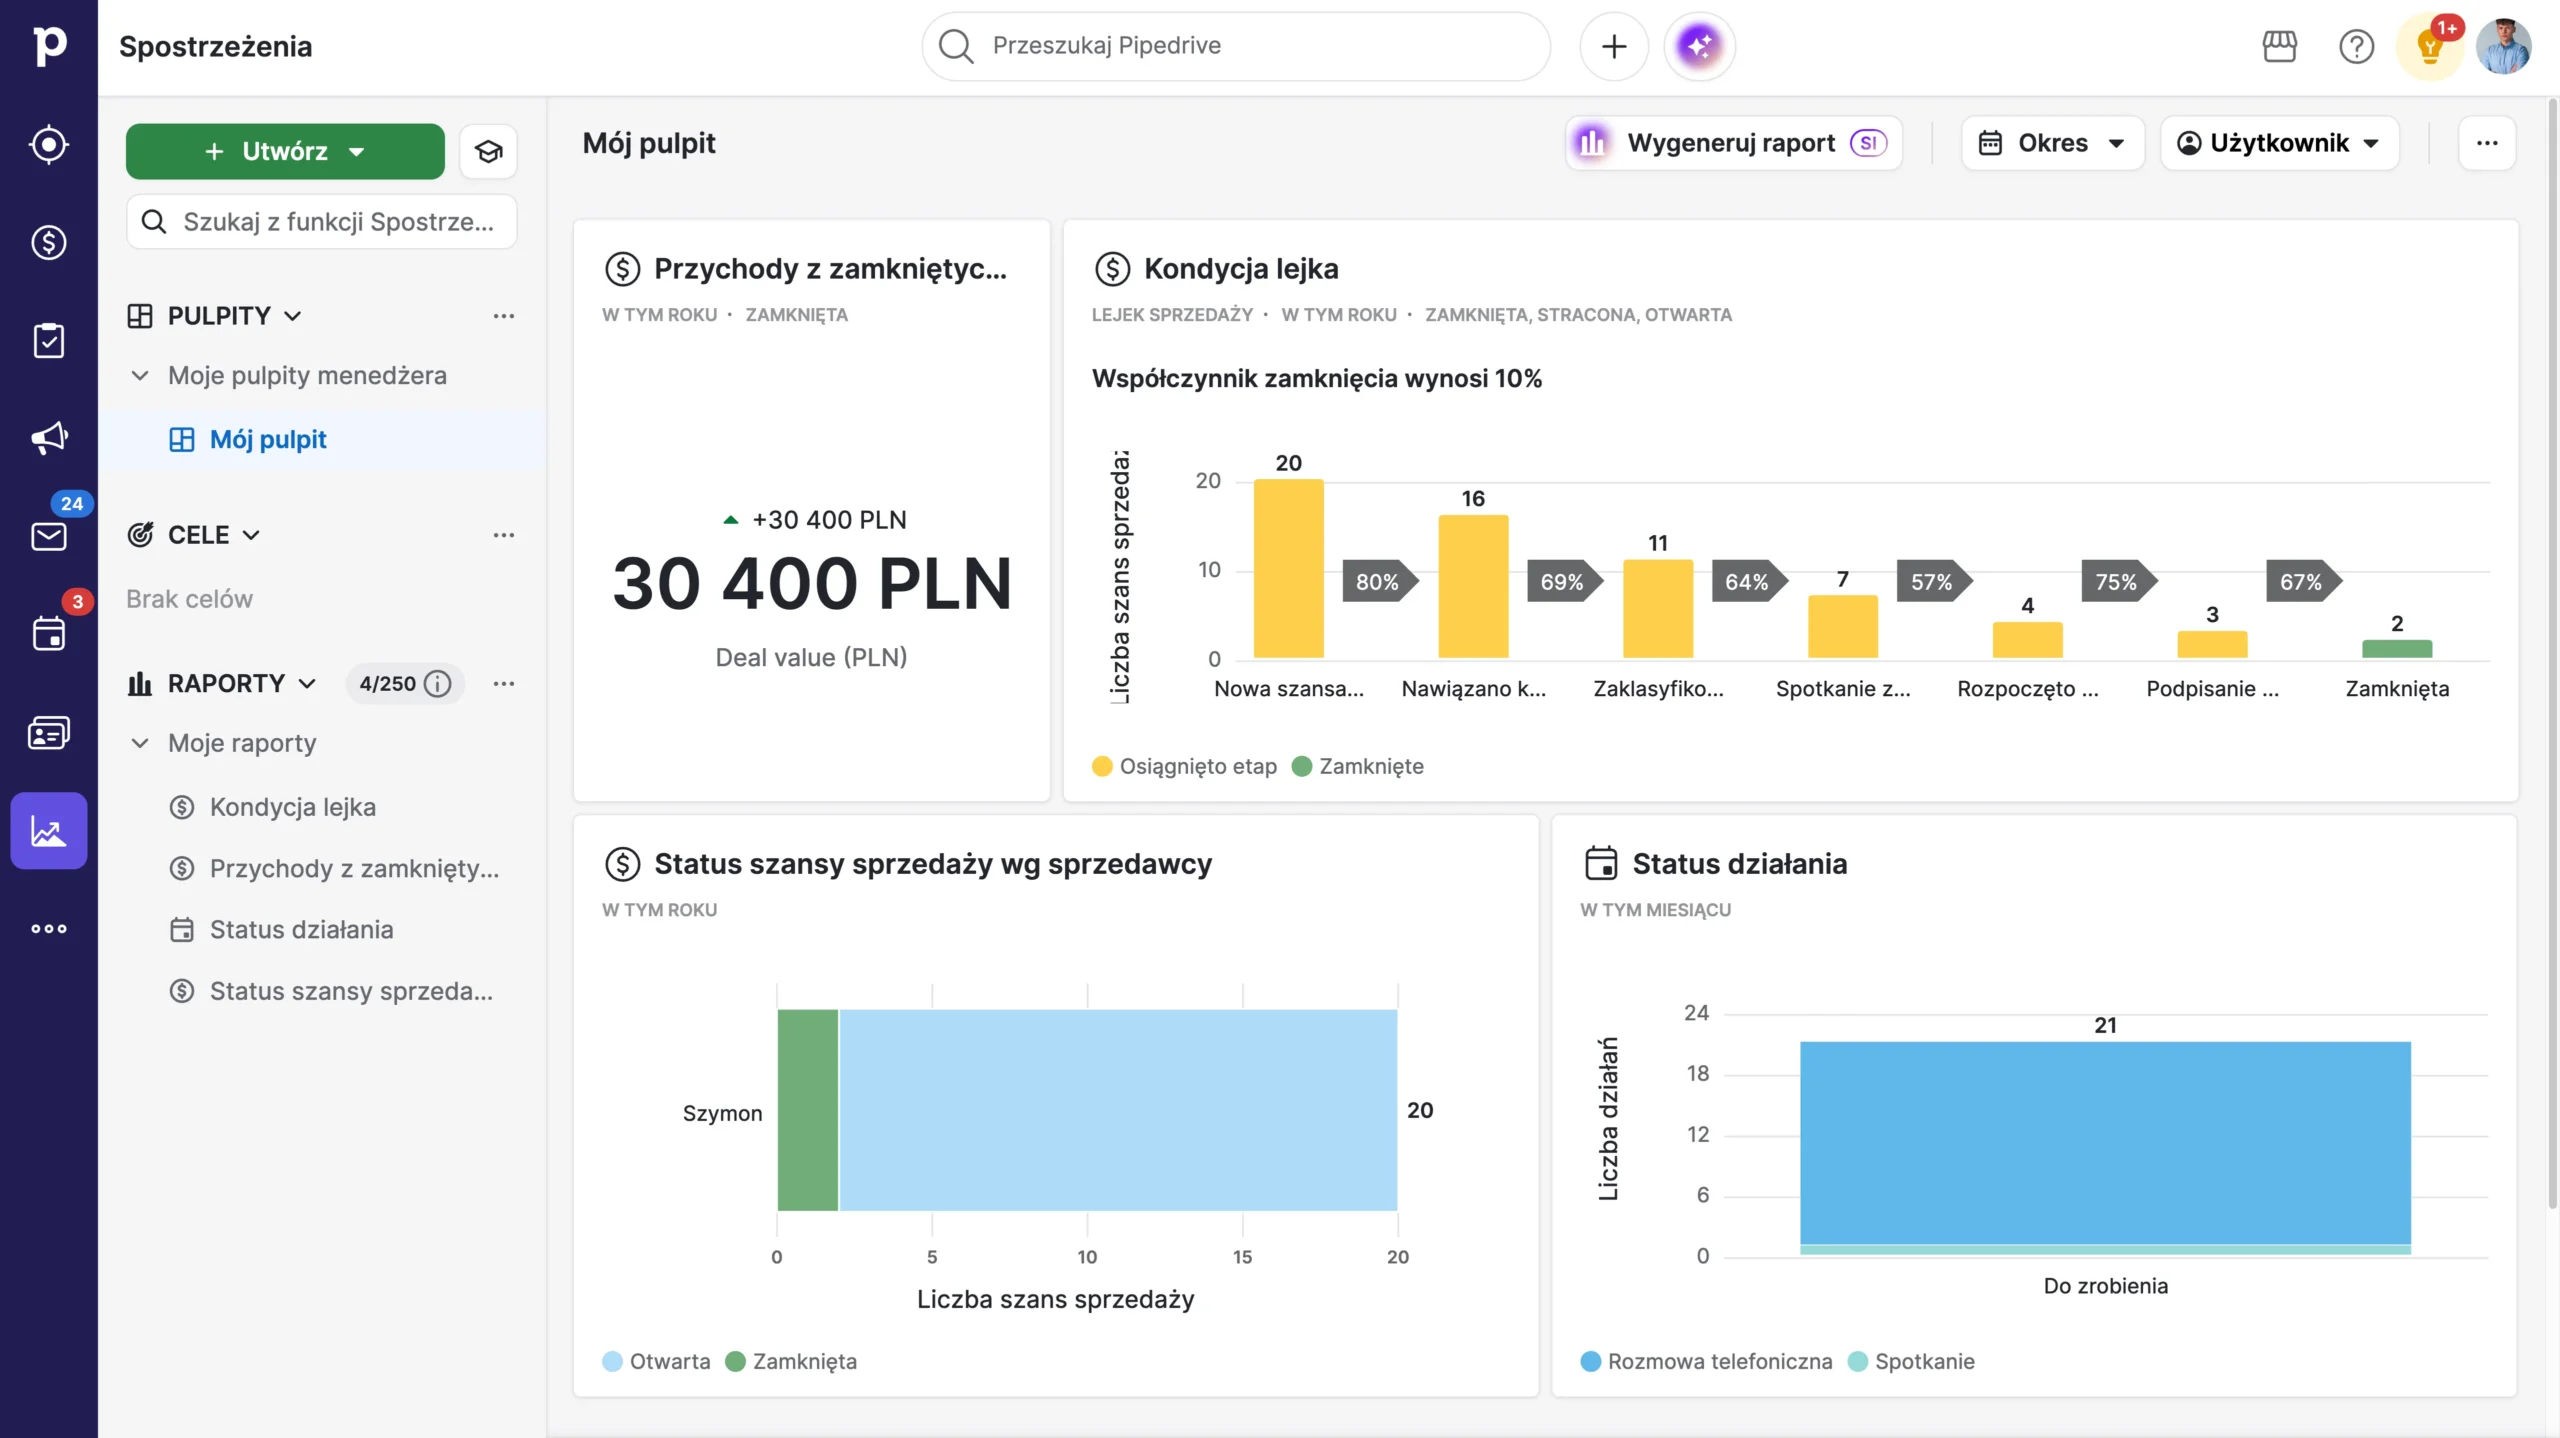Open Contacts card icon in sidebar
2560x1438 pixels.
(49, 733)
